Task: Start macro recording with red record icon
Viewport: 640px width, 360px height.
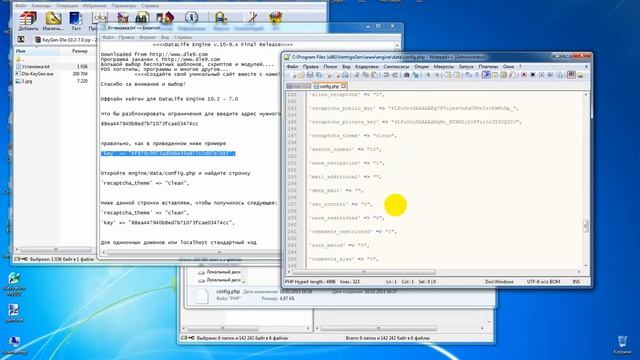Action: pos(524,75)
